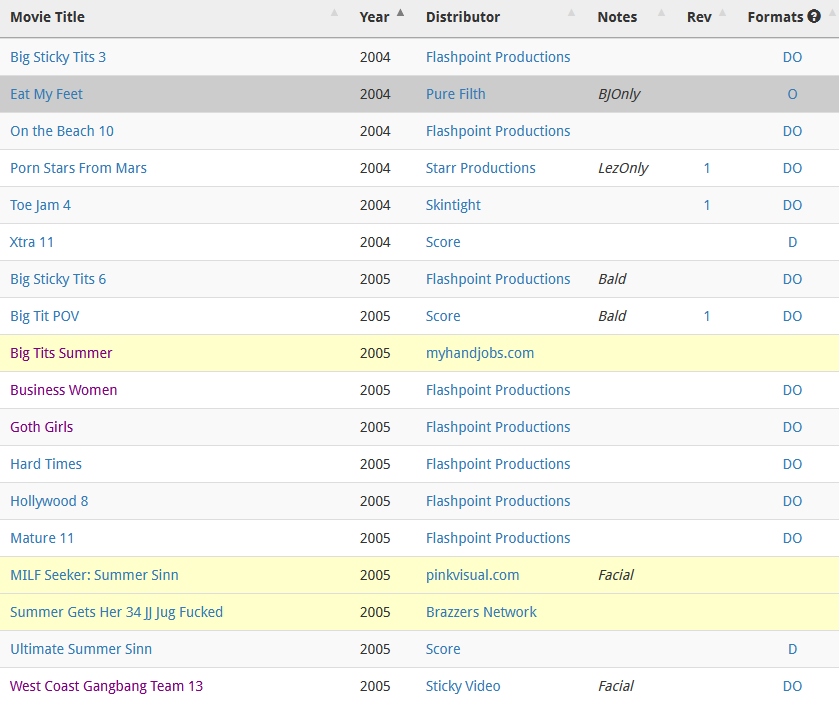Click the Formats help question mark icon
Image resolution: width=839 pixels, height=704 pixels.
coord(814,17)
